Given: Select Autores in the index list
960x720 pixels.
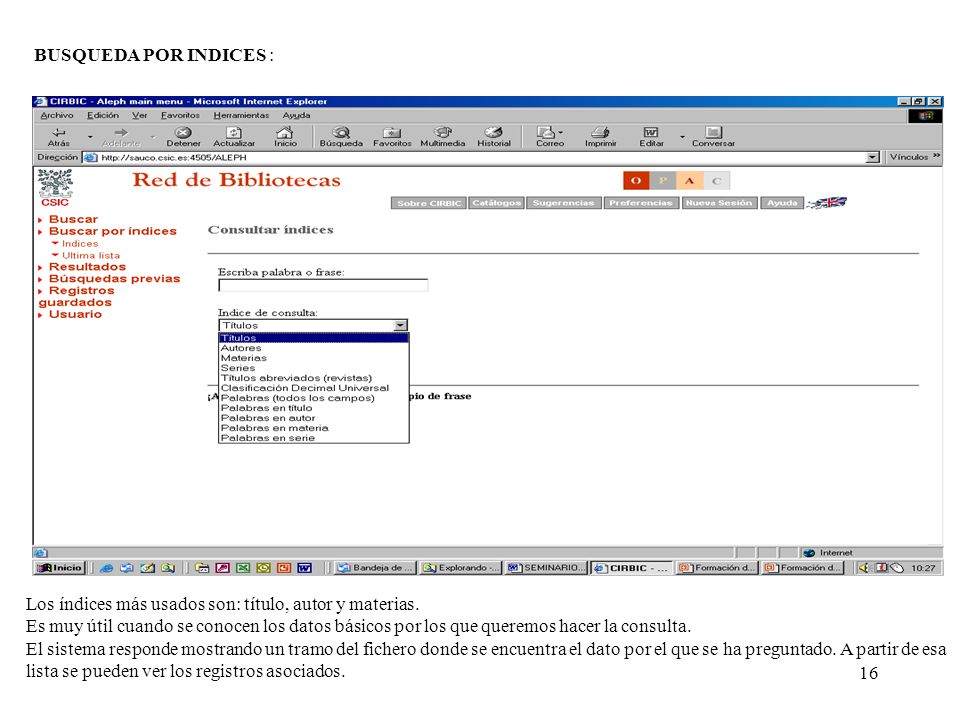Looking at the screenshot, I should pyautogui.click(x=313, y=348).
